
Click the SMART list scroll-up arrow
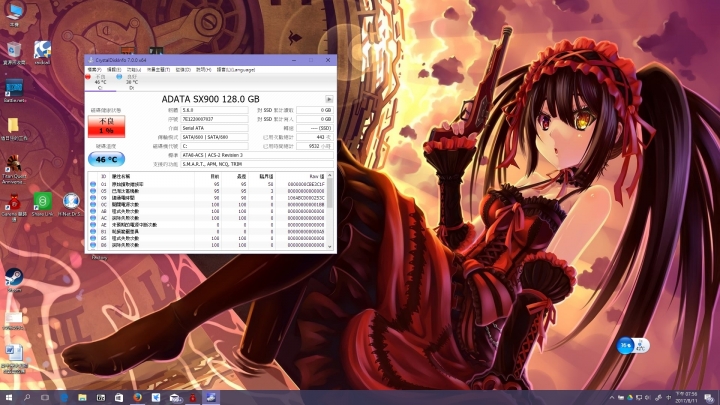pos(330,176)
